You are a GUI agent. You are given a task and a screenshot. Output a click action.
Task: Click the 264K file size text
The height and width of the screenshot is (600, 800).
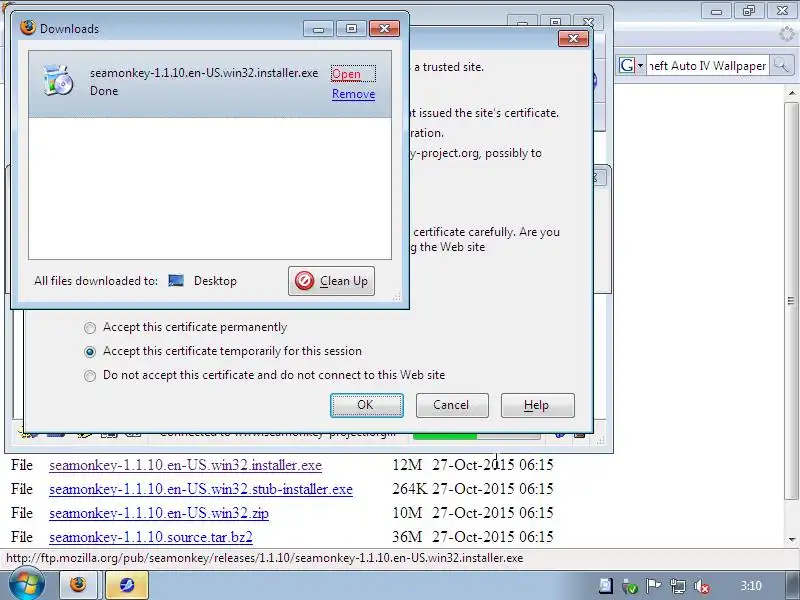(x=409, y=489)
